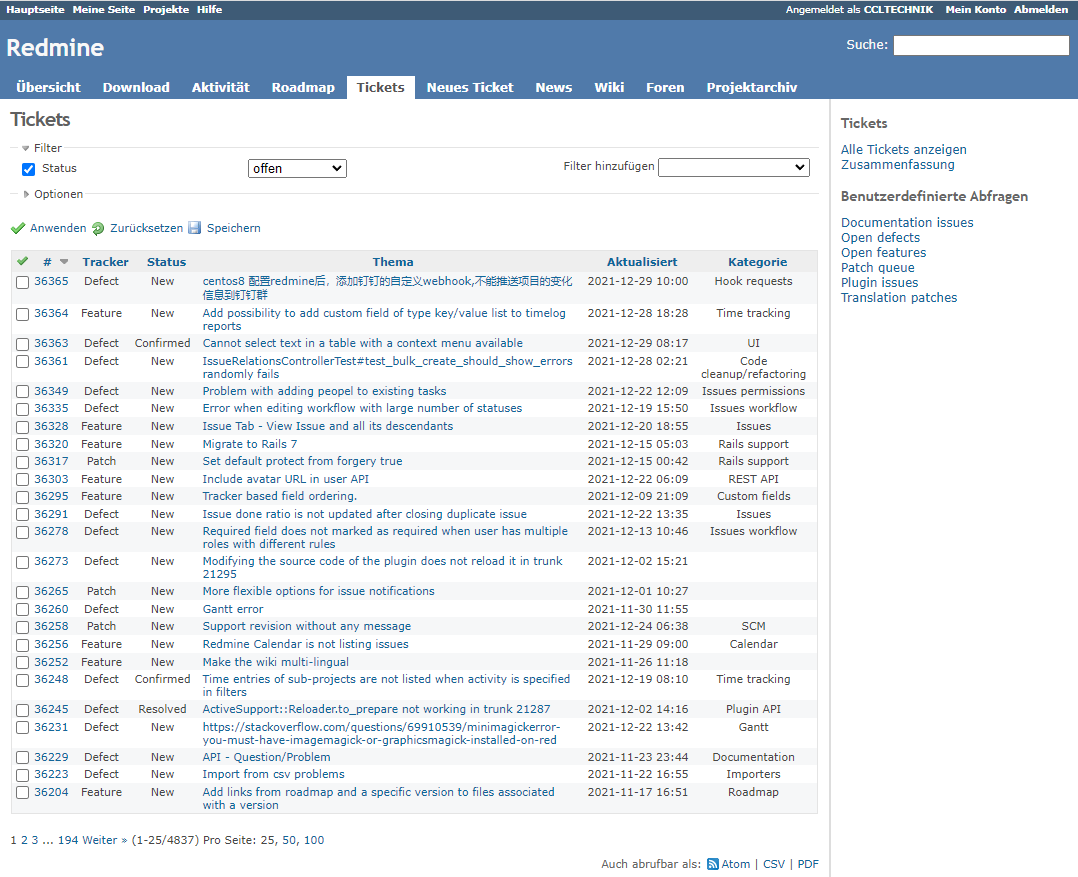This screenshot has width=1078, height=877.
Task: Click the Zurücksetzen reload icon
Action: tap(98, 229)
